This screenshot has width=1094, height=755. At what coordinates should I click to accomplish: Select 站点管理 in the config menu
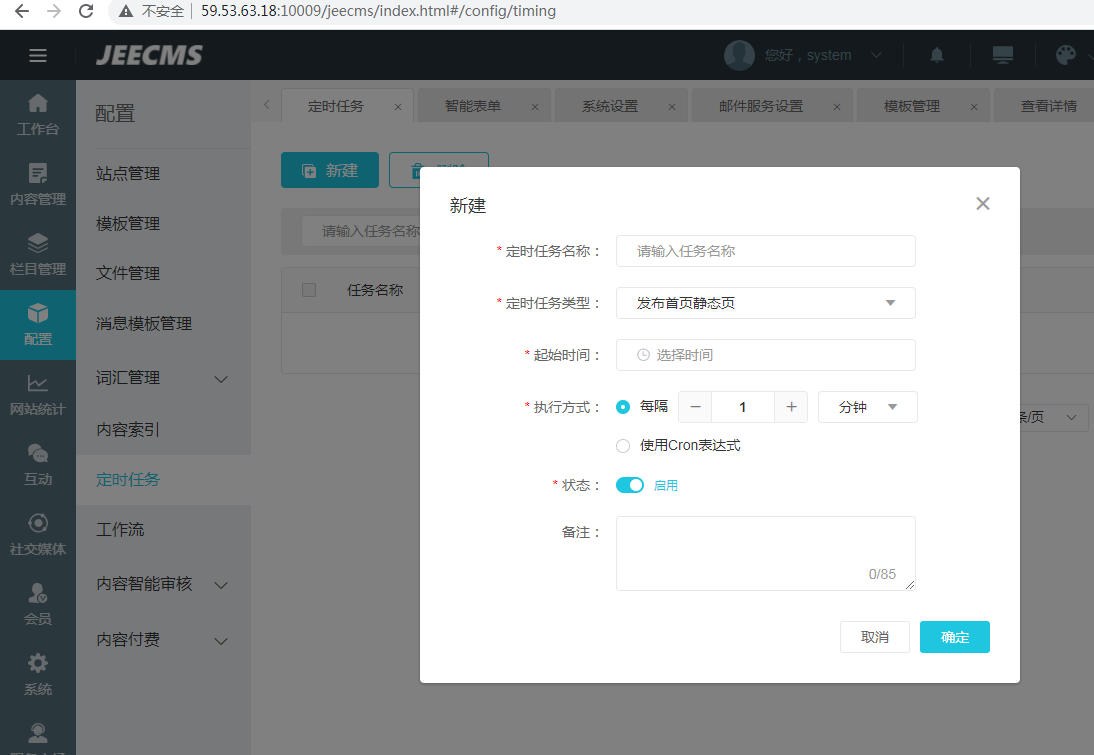[128, 174]
